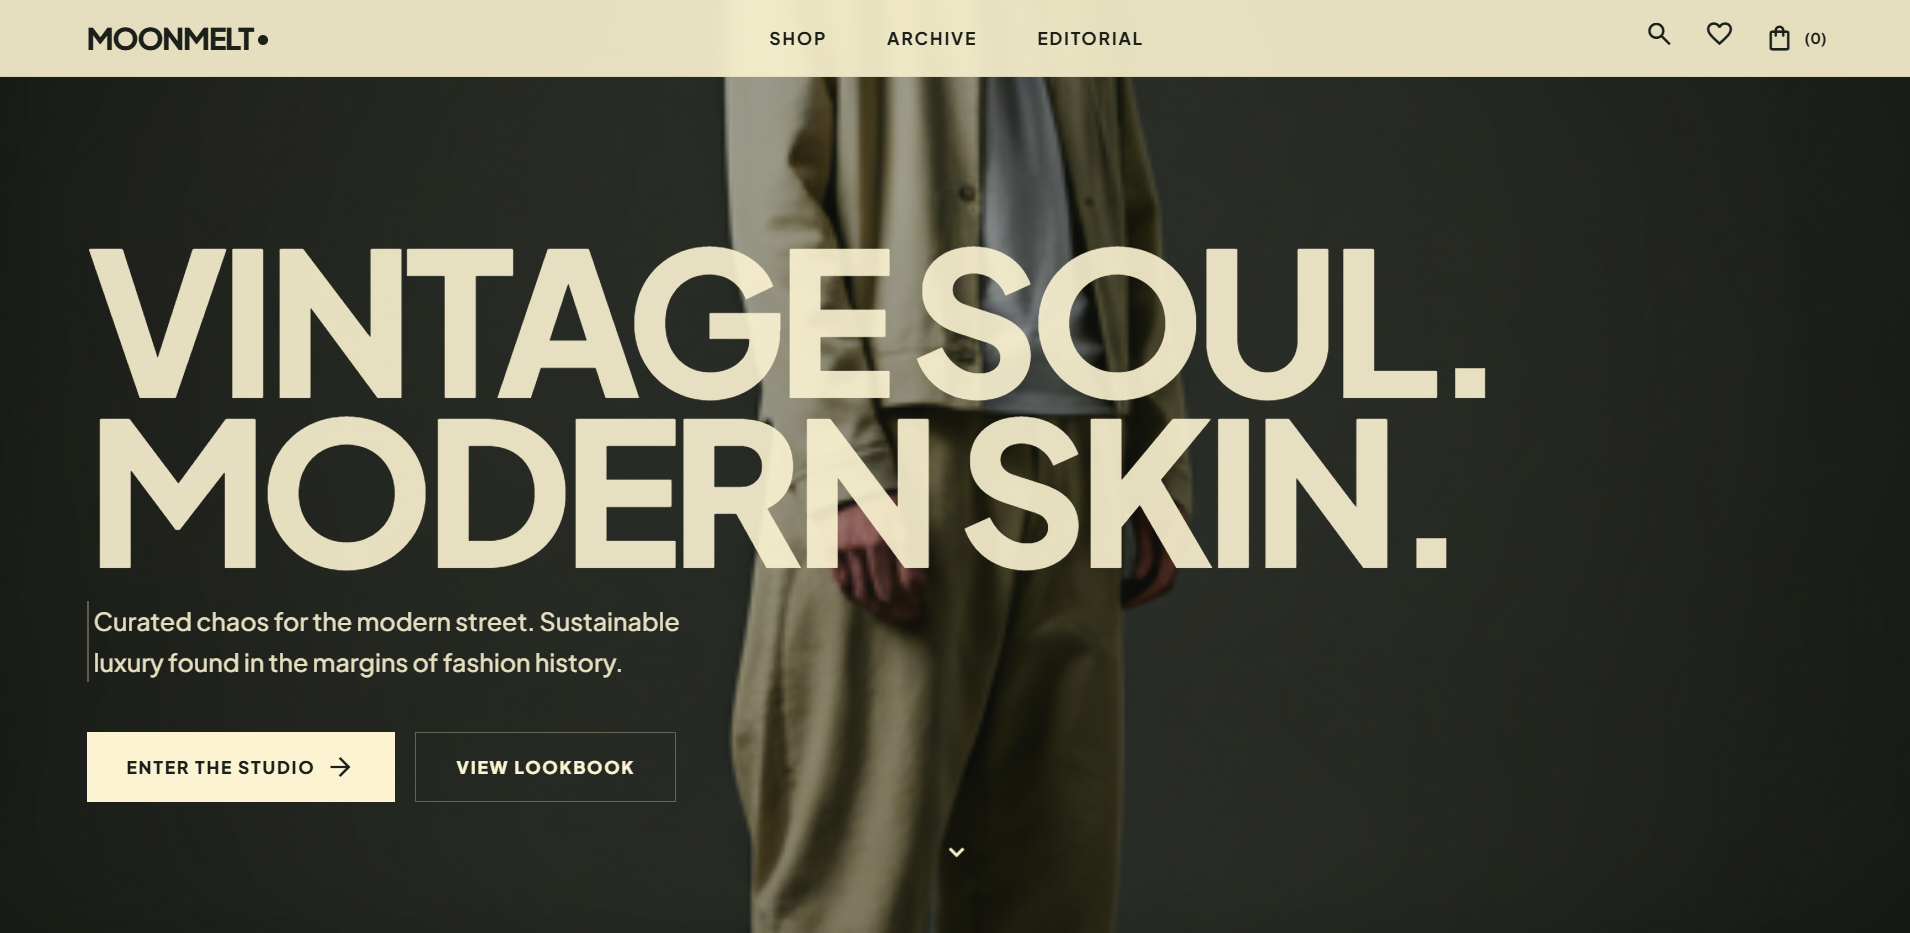Click the MOONMELT logo wordmark

point(171,39)
